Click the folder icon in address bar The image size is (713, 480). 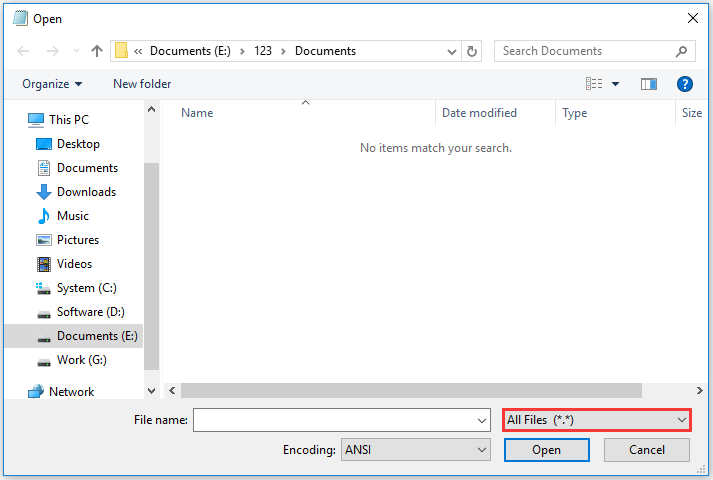(121, 50)
